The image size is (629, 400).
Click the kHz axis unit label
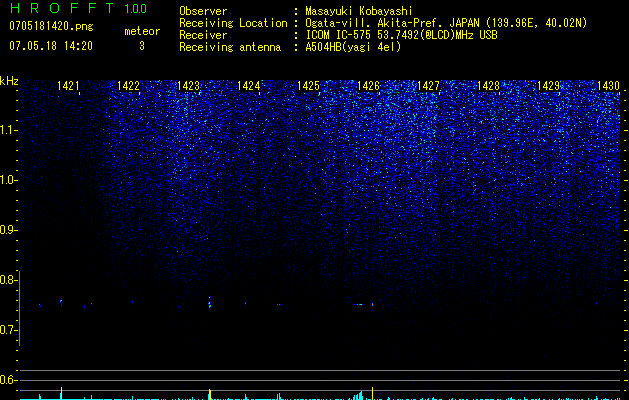[9, 81]
